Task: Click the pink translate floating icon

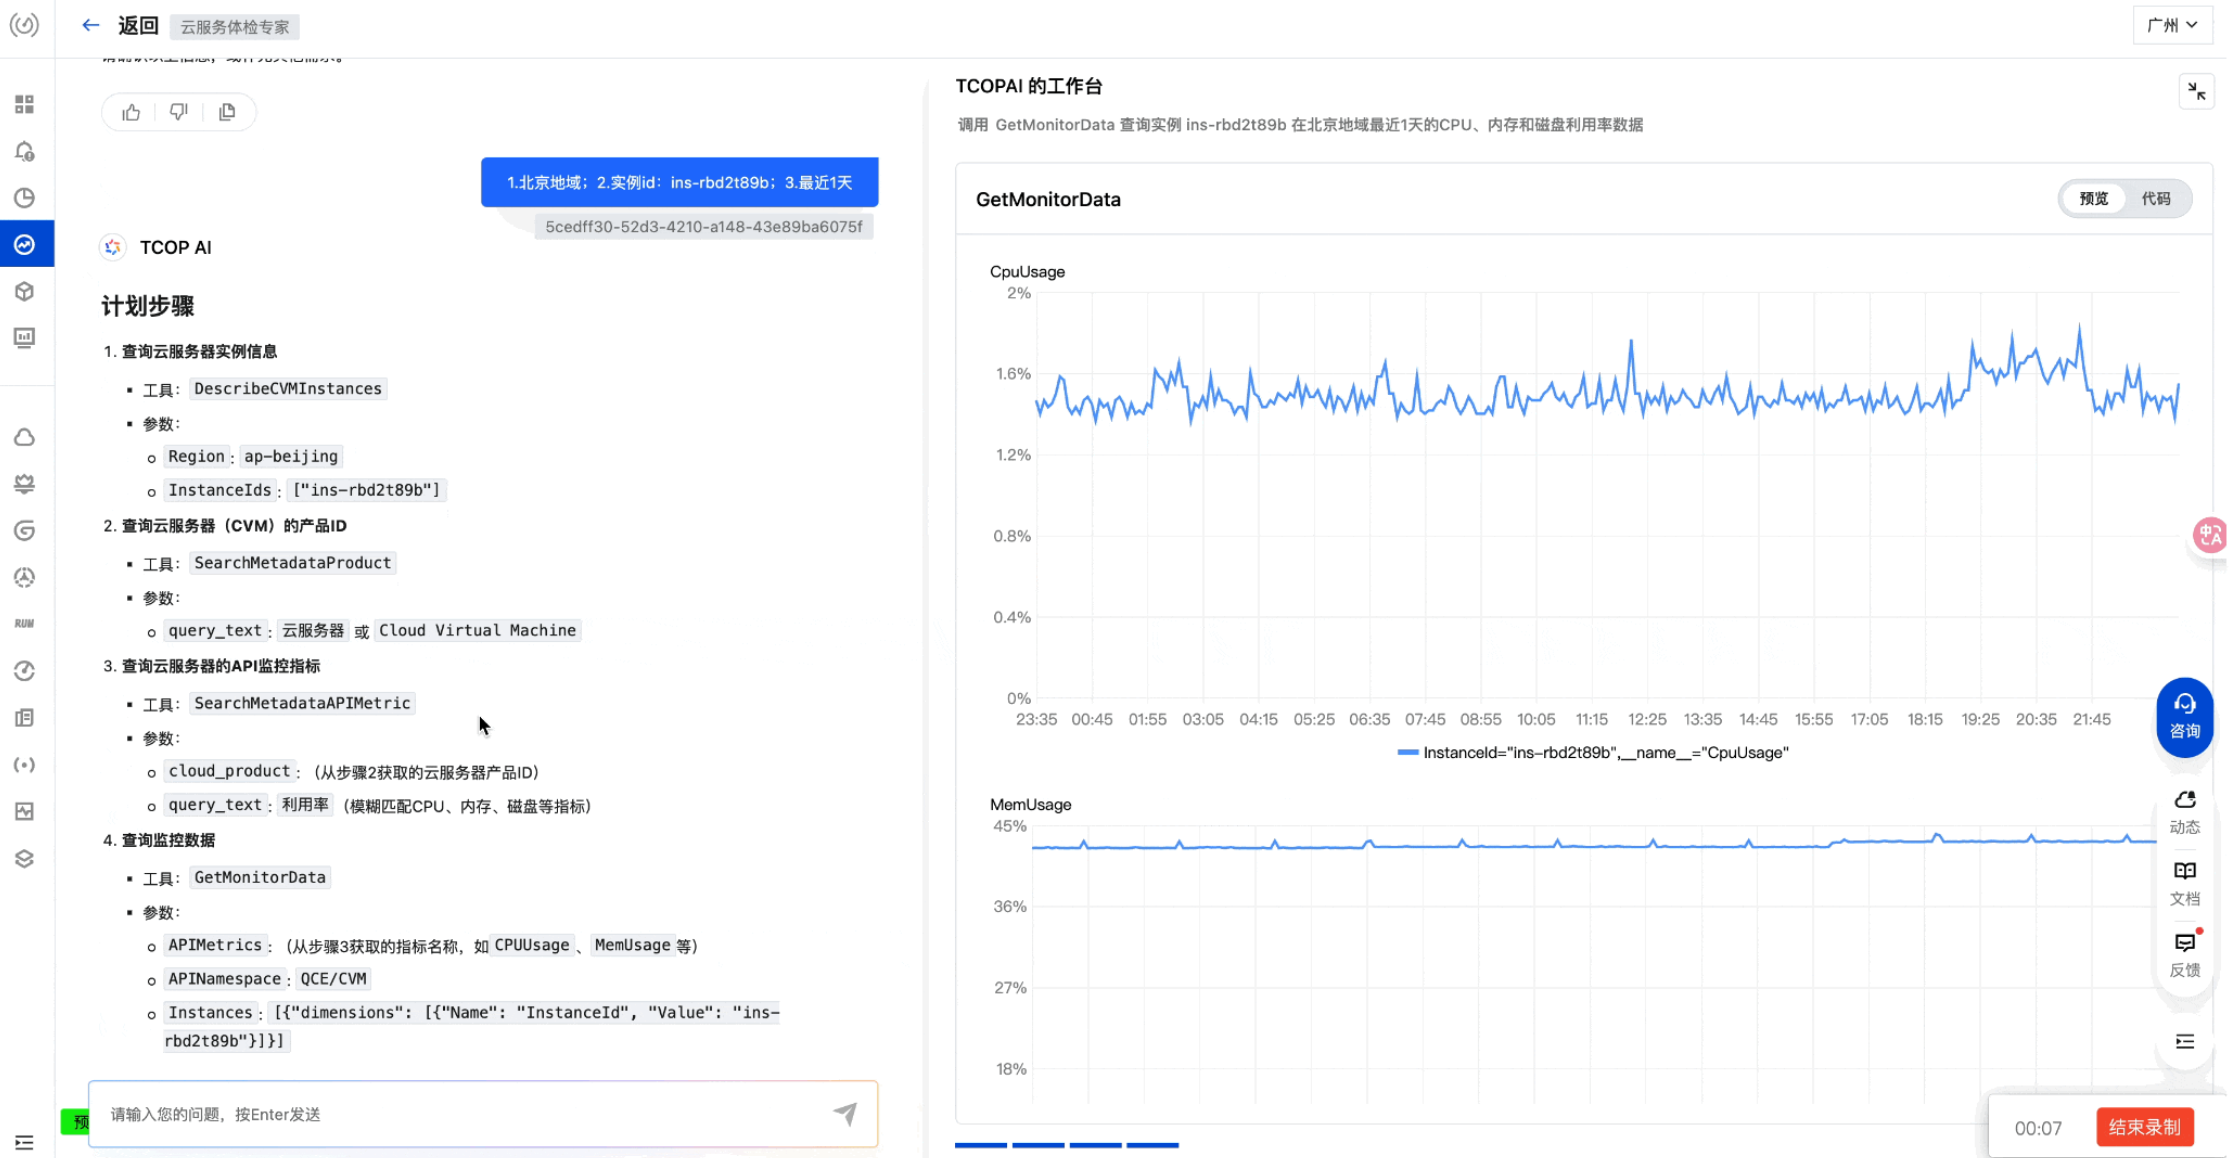Action: pos(2209,535)
